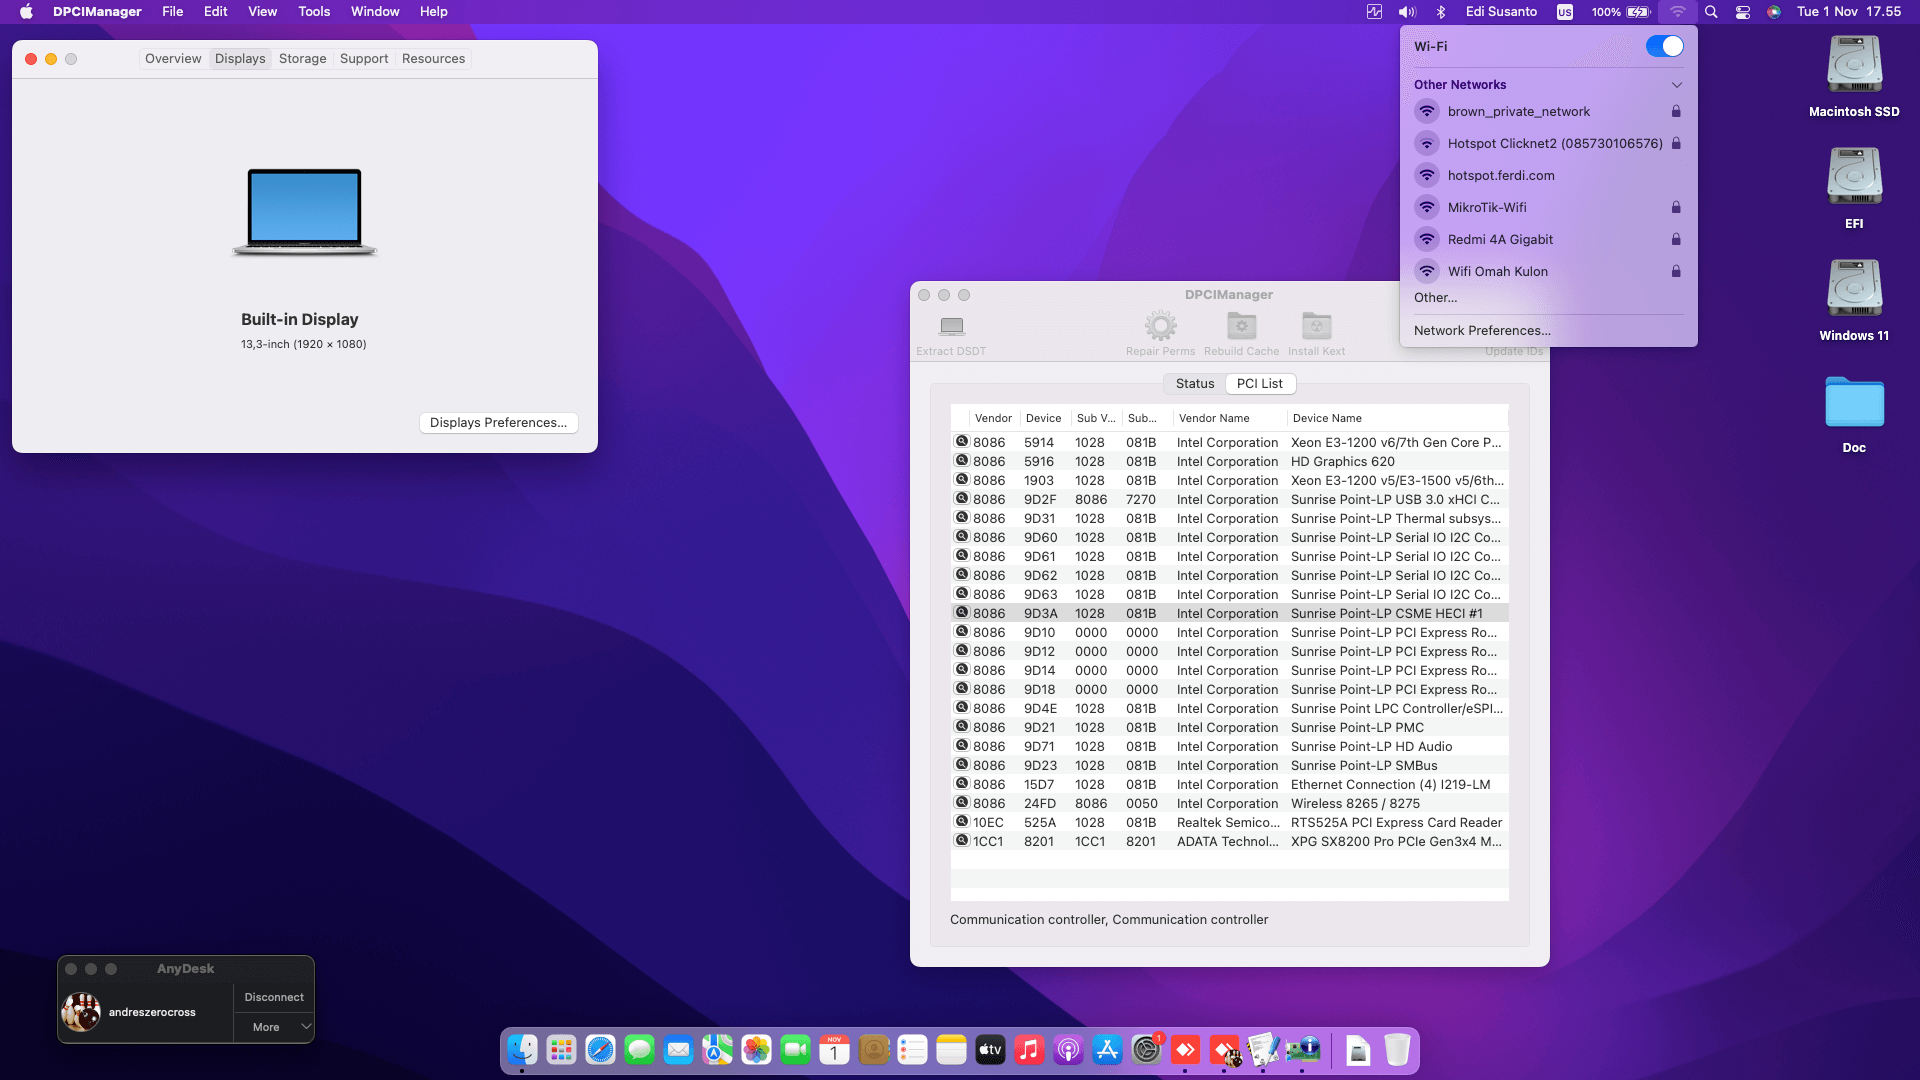
Task: Open Spotlight search in menu bar
Action: pyautogui.click(x=1711, y=12)
